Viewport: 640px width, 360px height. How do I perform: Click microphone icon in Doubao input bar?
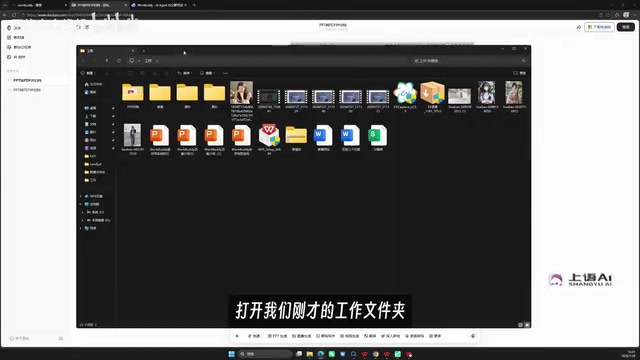(x=473, y=336)
